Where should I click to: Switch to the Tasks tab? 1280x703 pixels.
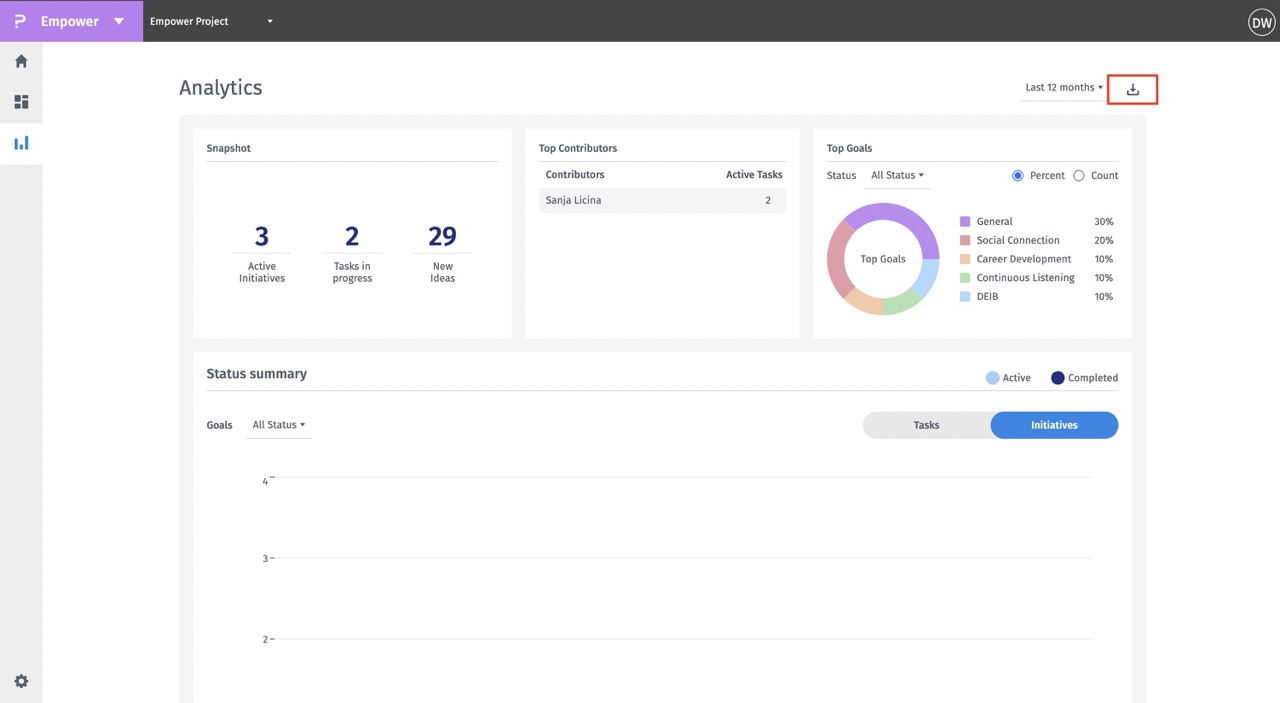coord(926,425)
